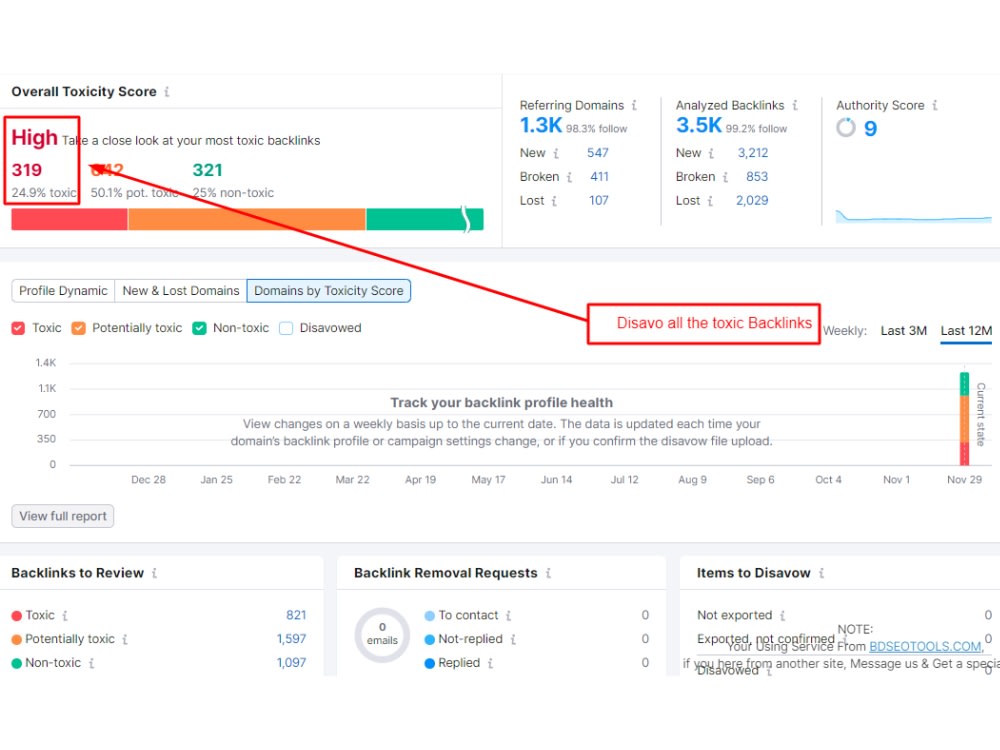Open info icon for Analyzed Backlinks New
The width and height of the screenshot is (1000, 750).
(712, 154)
